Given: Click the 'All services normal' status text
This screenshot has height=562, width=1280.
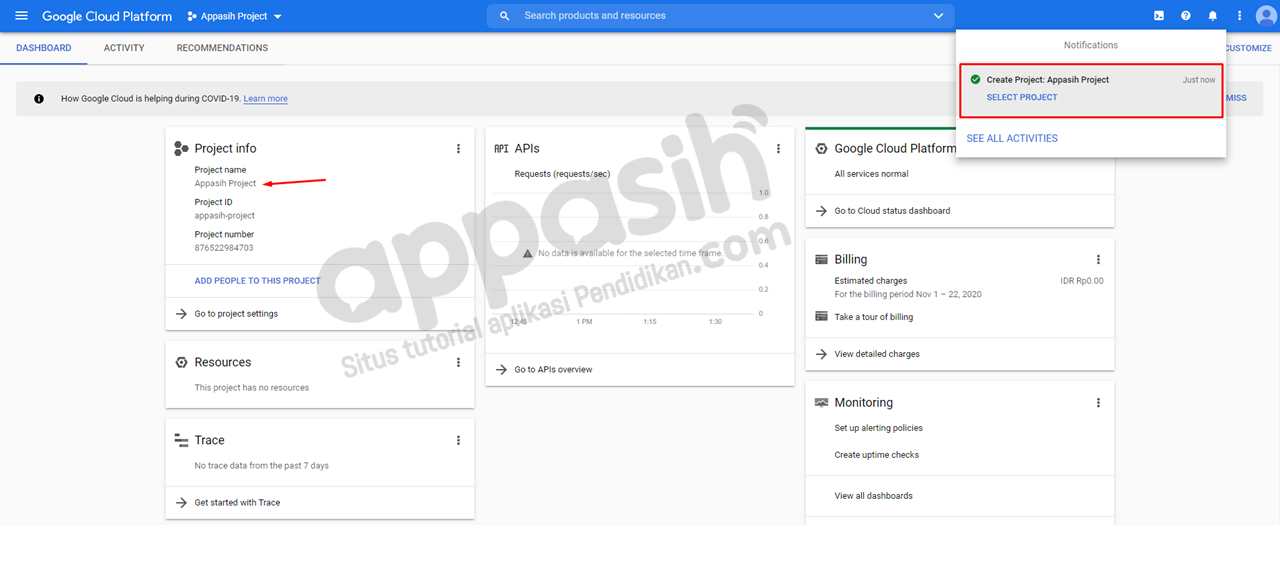Looking at the screenshot, I should 871,174.
